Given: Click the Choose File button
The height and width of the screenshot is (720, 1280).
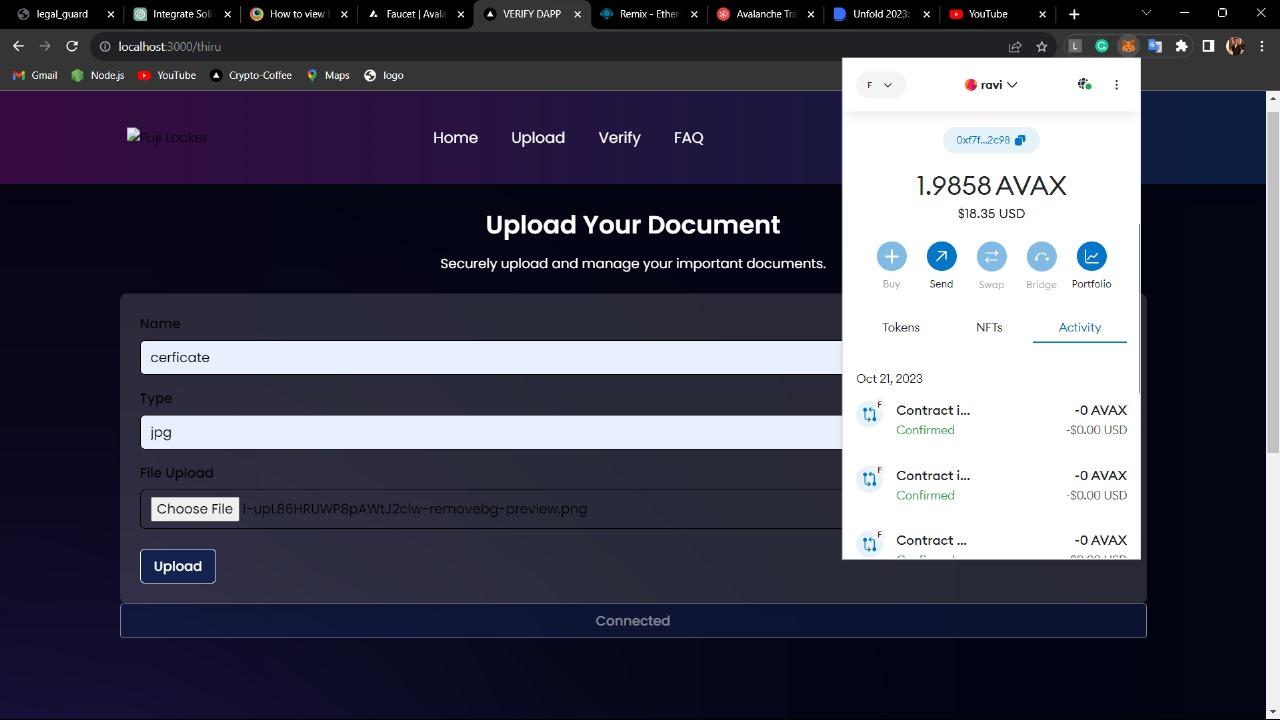Looking at the screenshot, I should (195, 509).
